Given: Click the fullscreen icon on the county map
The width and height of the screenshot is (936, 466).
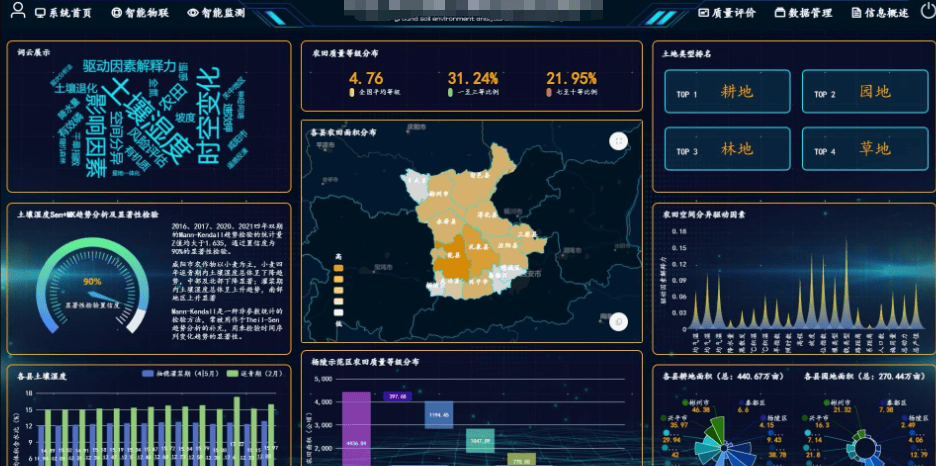Looking at the screenshot, I should pyautogui.click(x=619, y=141).
